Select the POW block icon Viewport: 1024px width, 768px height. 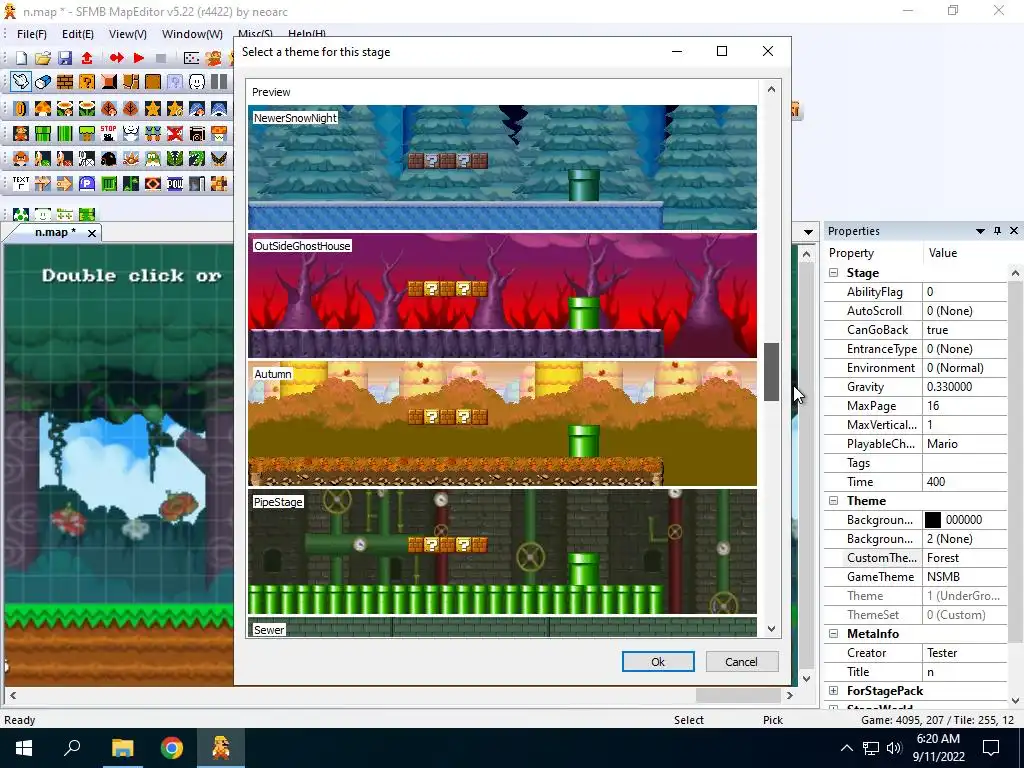(x=175, y=184)
